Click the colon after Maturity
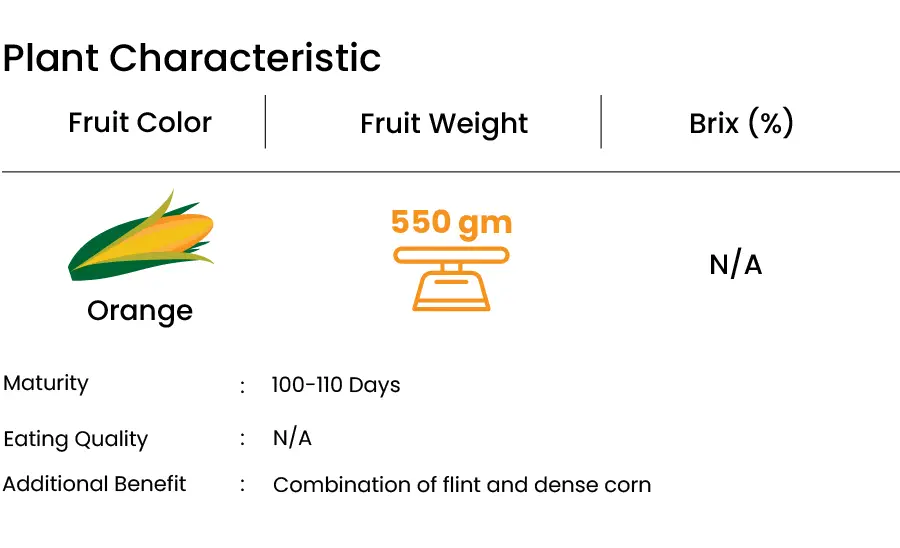Viewport: 900px width, 548px height. click(242, 387)
